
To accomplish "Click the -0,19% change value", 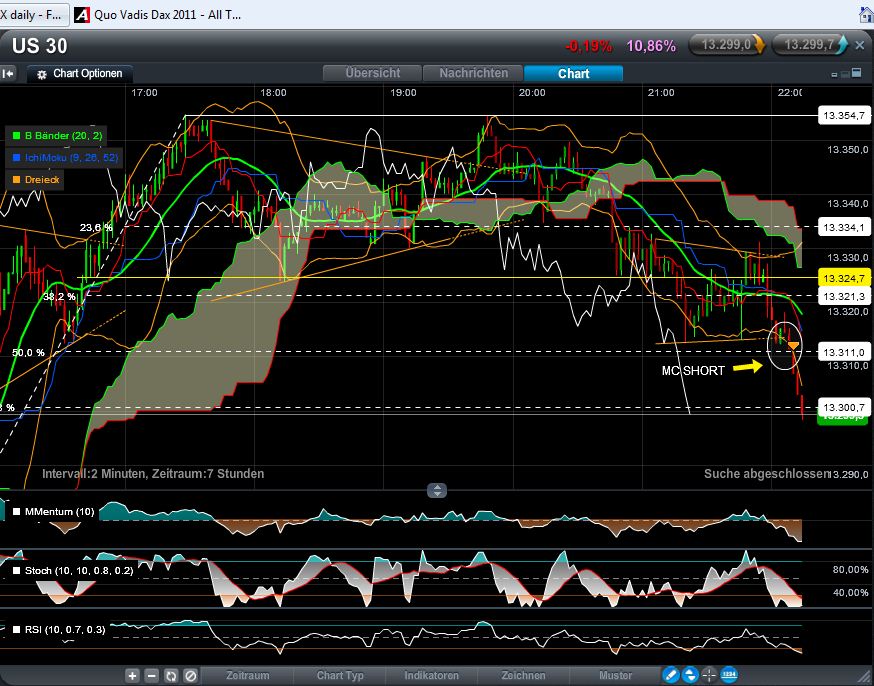I will (588, 46).
